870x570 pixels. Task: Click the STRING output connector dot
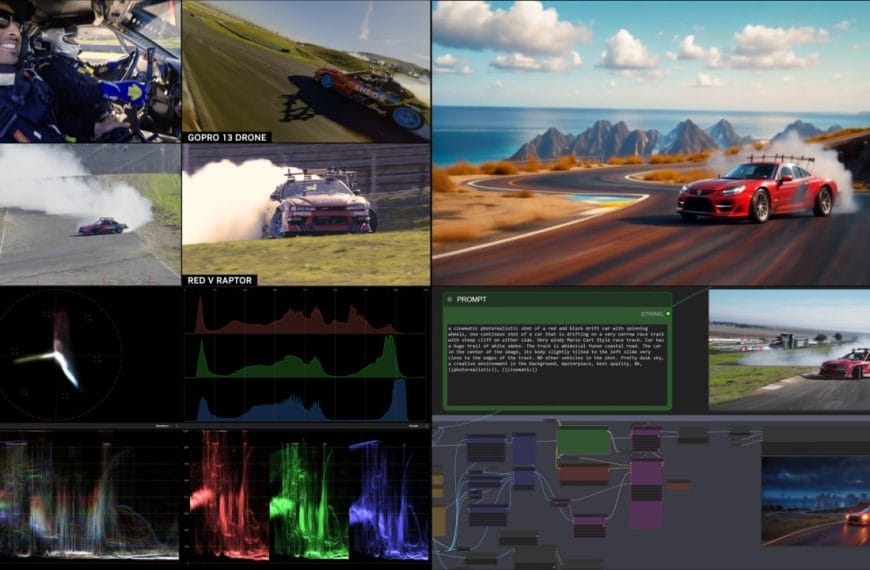tap(668, 314)
